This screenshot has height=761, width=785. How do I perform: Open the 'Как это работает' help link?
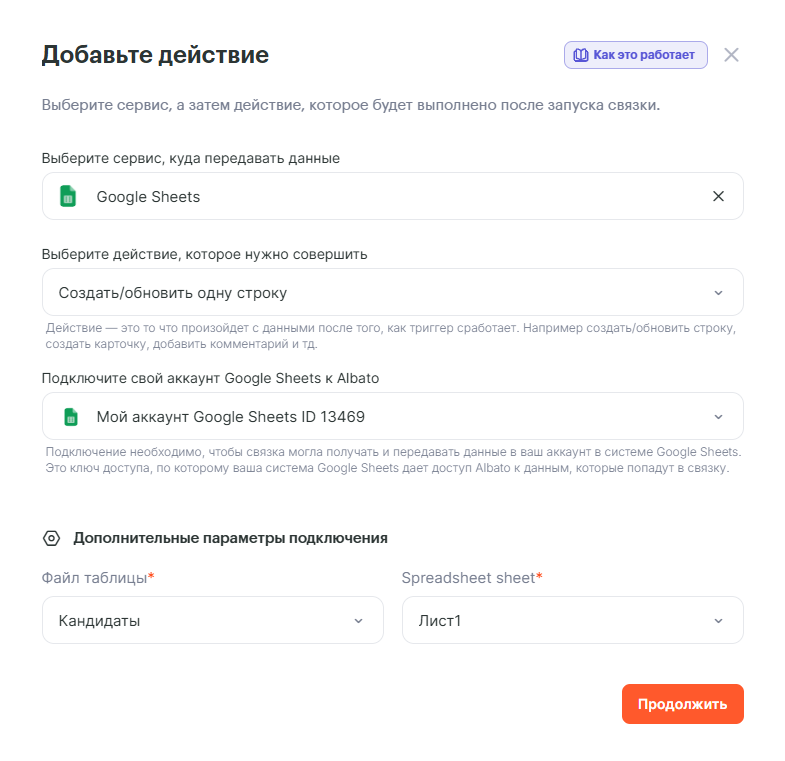[x=643, y=55]
